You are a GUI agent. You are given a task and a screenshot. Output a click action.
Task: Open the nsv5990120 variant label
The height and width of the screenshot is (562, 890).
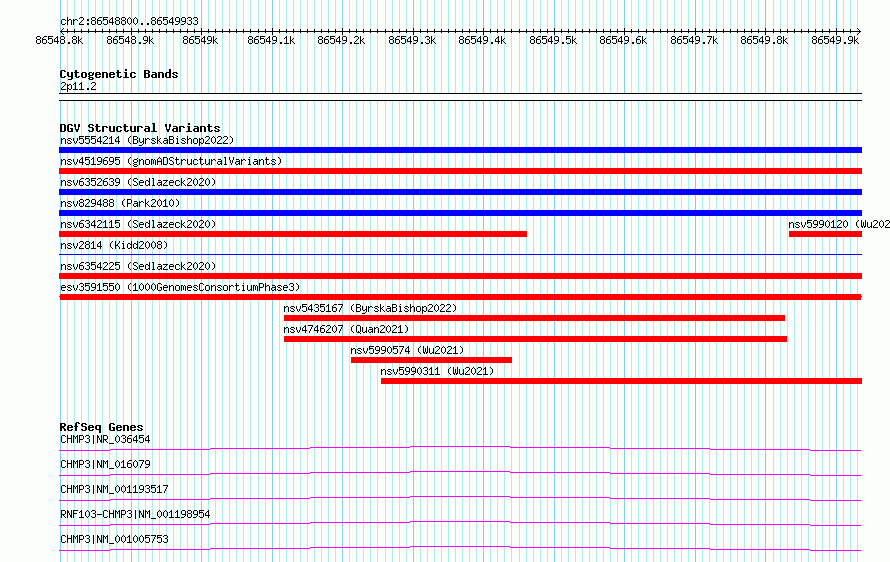[x=839, y=224]
